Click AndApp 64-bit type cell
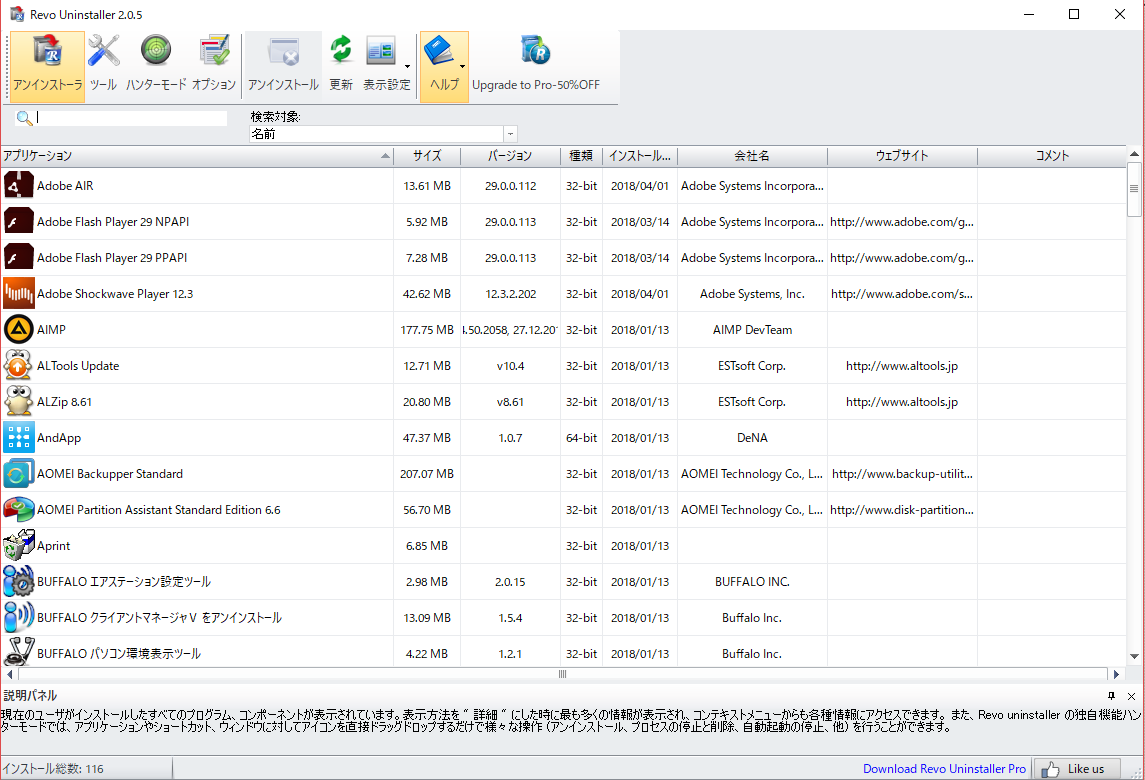The image size is (1145, 780). (x=581, y=437)
